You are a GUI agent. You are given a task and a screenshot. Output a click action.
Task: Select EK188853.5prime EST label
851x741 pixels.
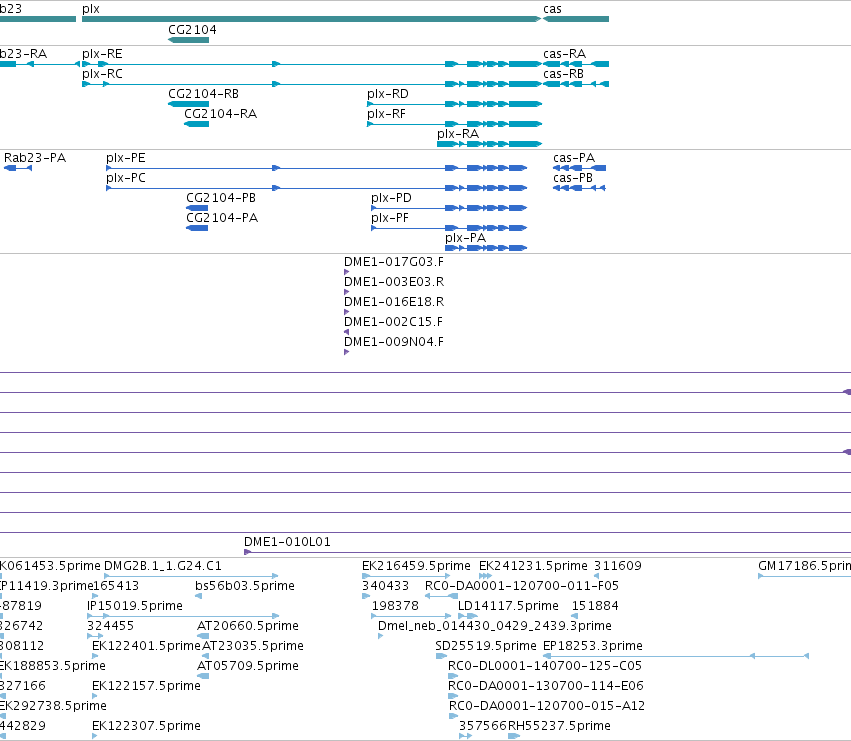coord(53,666)
